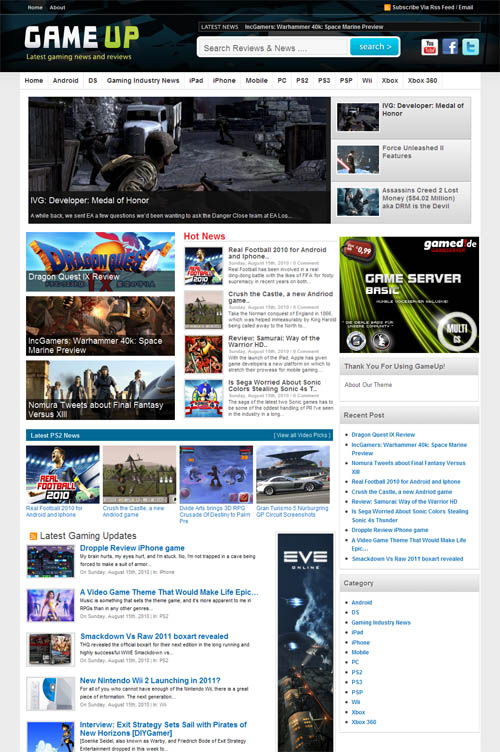Click the orange RSS icon beside Subscribe link
This screenshot has width=500, height=752.
(387, 8)
